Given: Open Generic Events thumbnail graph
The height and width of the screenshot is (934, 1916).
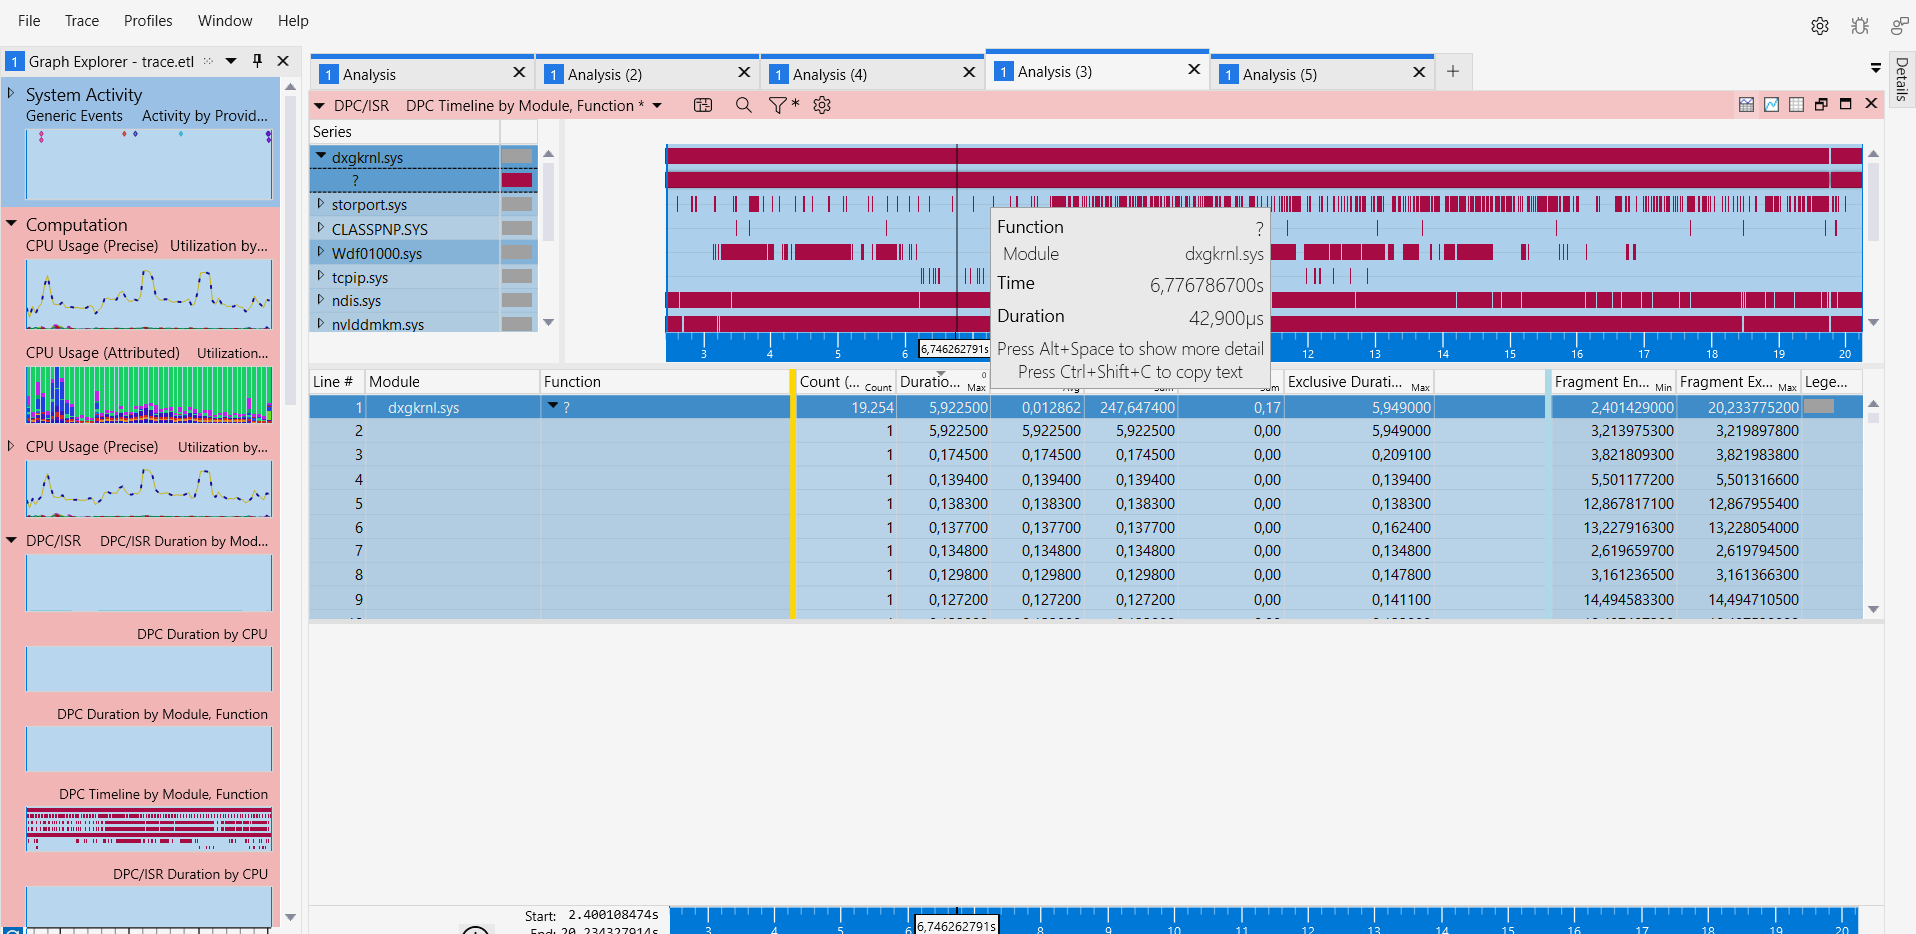Looking at the screenshot, I should point(149,164).
